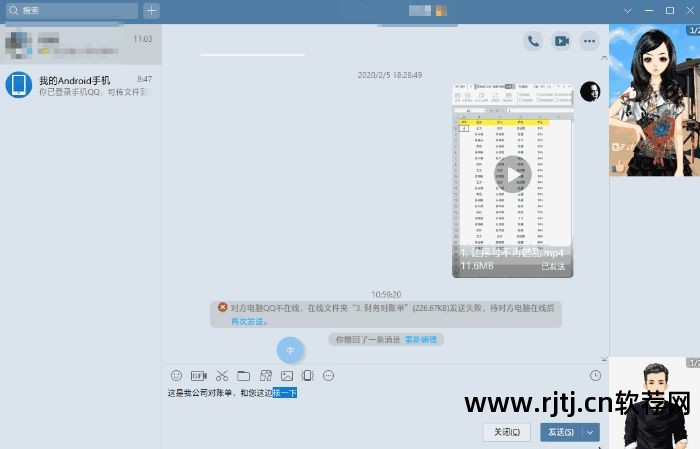Insert a picture via the image icon
The width and height of the screenshot is (700, 449).
pos(287,376)
